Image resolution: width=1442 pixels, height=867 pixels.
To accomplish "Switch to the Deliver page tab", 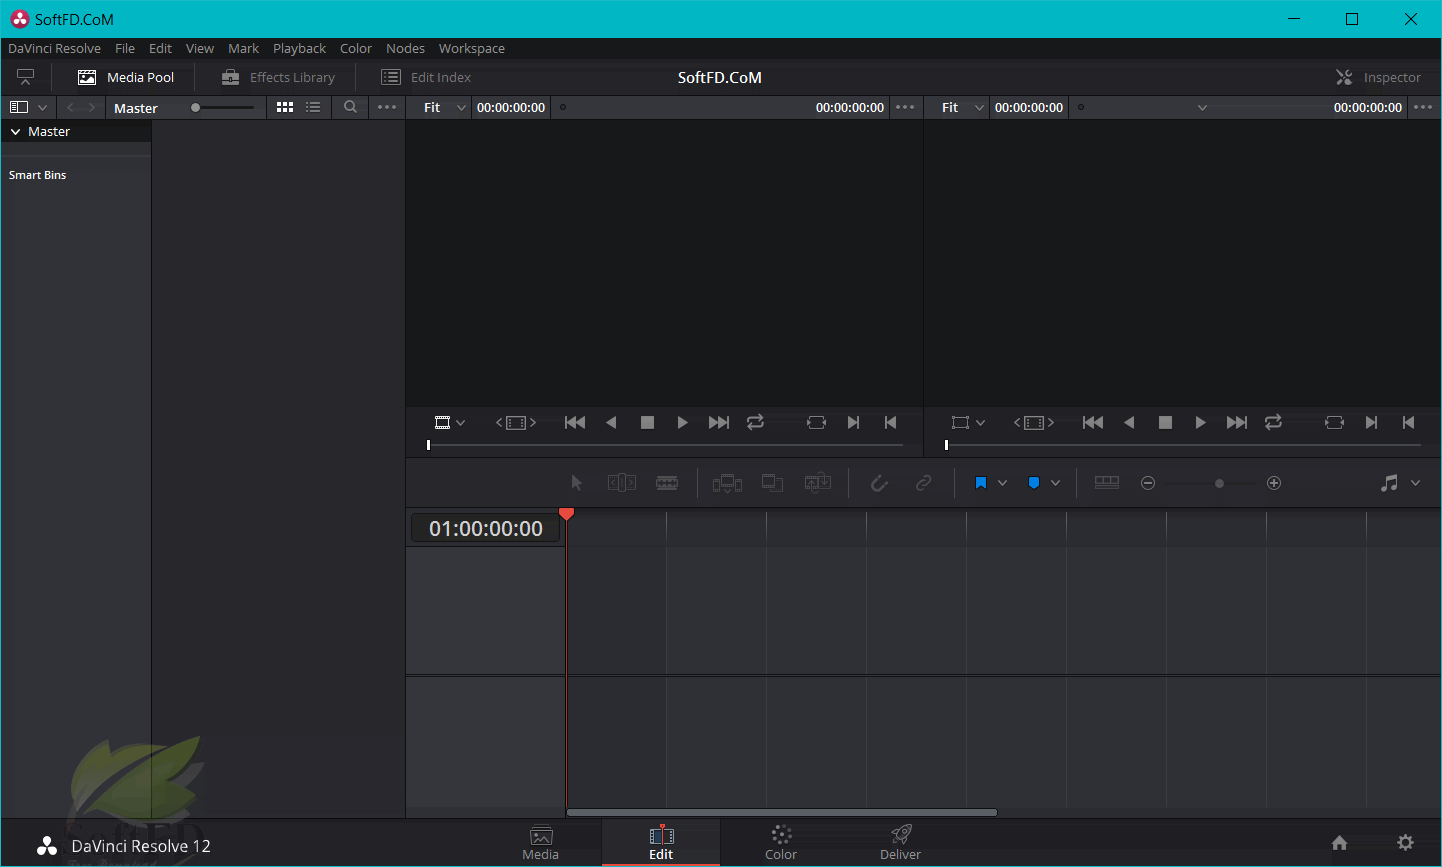I will pos(901,843).
